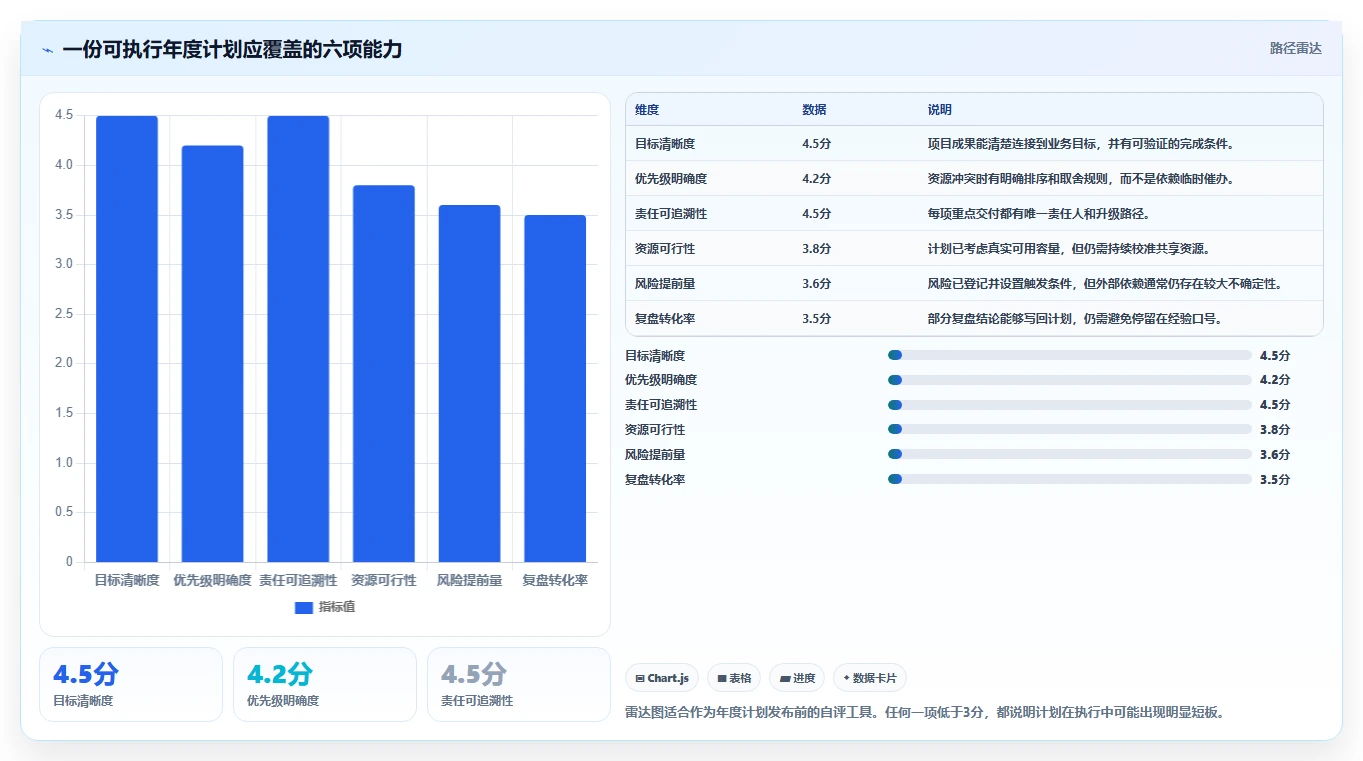Click the 3.6分 value in the table
Screen dimensions: 1363x761
[817, 284]
